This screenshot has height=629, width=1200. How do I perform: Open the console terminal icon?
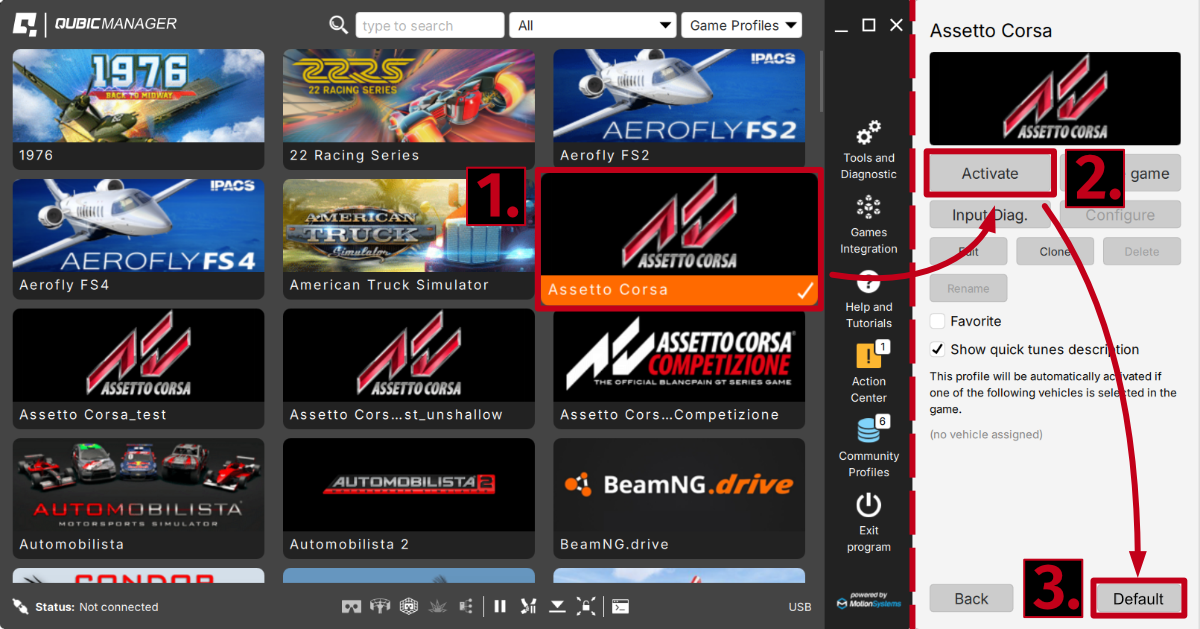tap(620, 606)
